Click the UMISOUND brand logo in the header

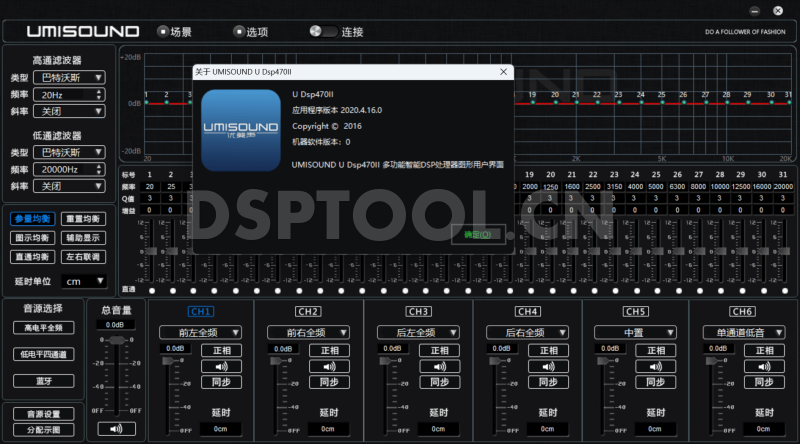click(x=83, y=32)
